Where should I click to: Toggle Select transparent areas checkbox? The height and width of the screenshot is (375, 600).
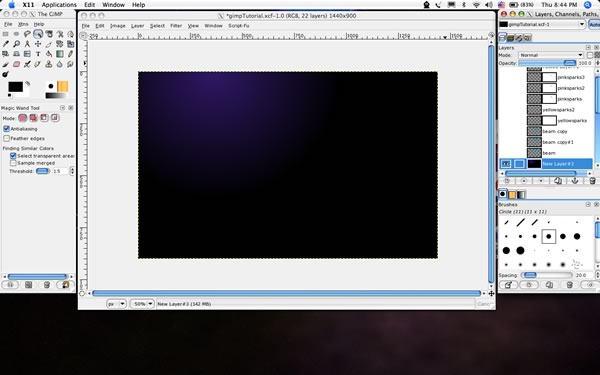(x=13, y=155)
